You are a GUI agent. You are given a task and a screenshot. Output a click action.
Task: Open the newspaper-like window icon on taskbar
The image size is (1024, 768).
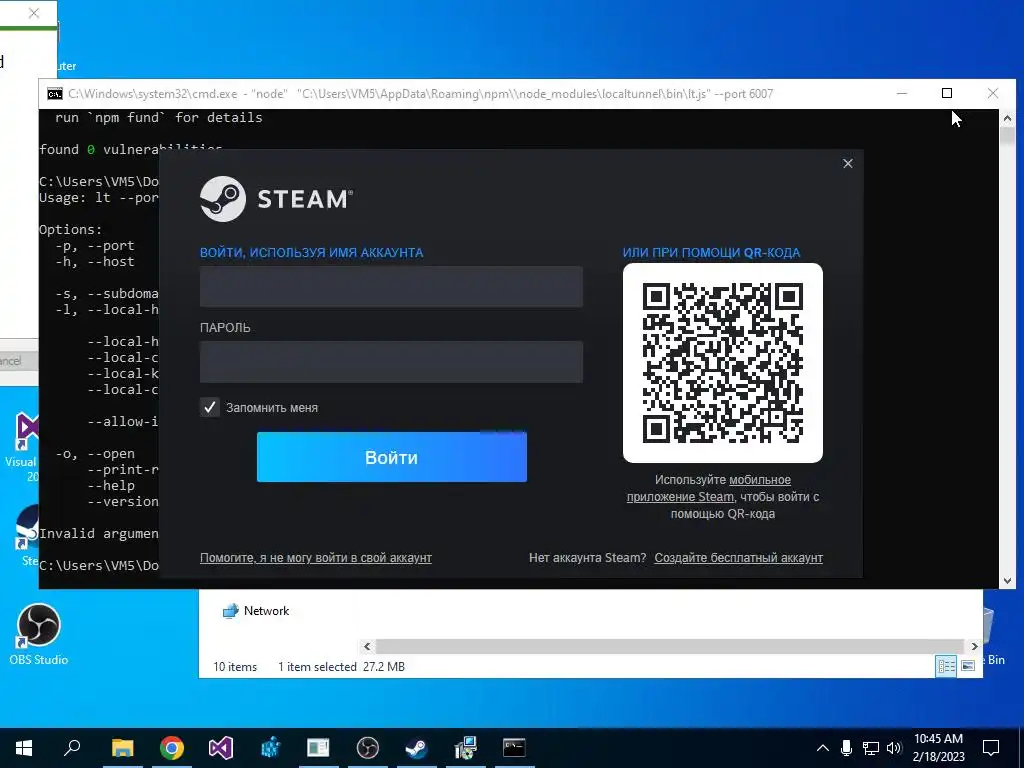[318, 748]
